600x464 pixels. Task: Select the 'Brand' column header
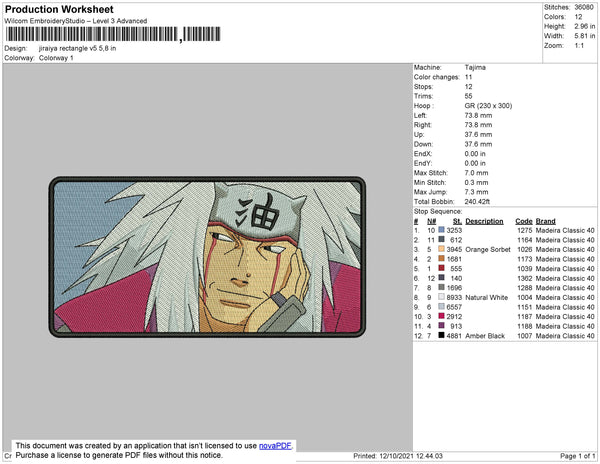point(545,221)
